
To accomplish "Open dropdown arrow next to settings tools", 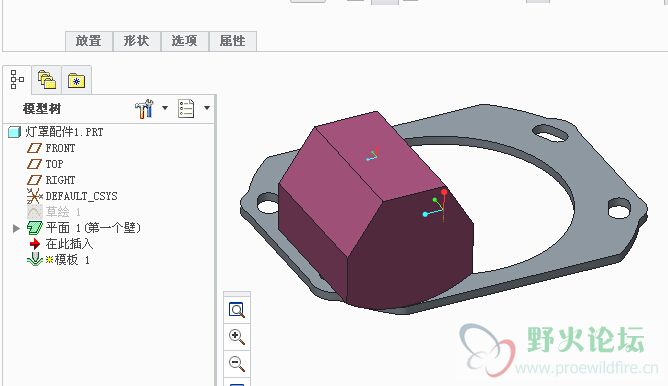I will (x=165, y=108).
